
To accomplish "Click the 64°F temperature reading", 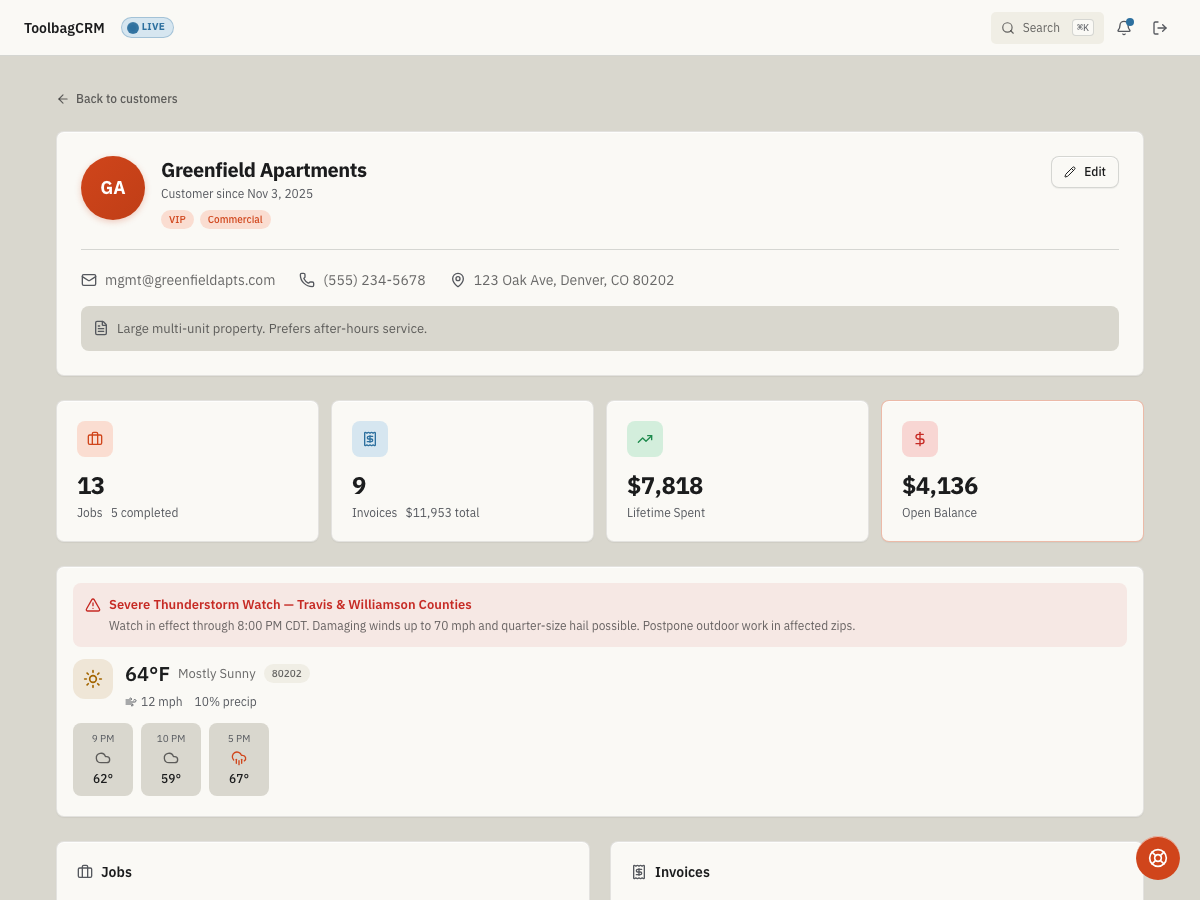I will 147,674.
